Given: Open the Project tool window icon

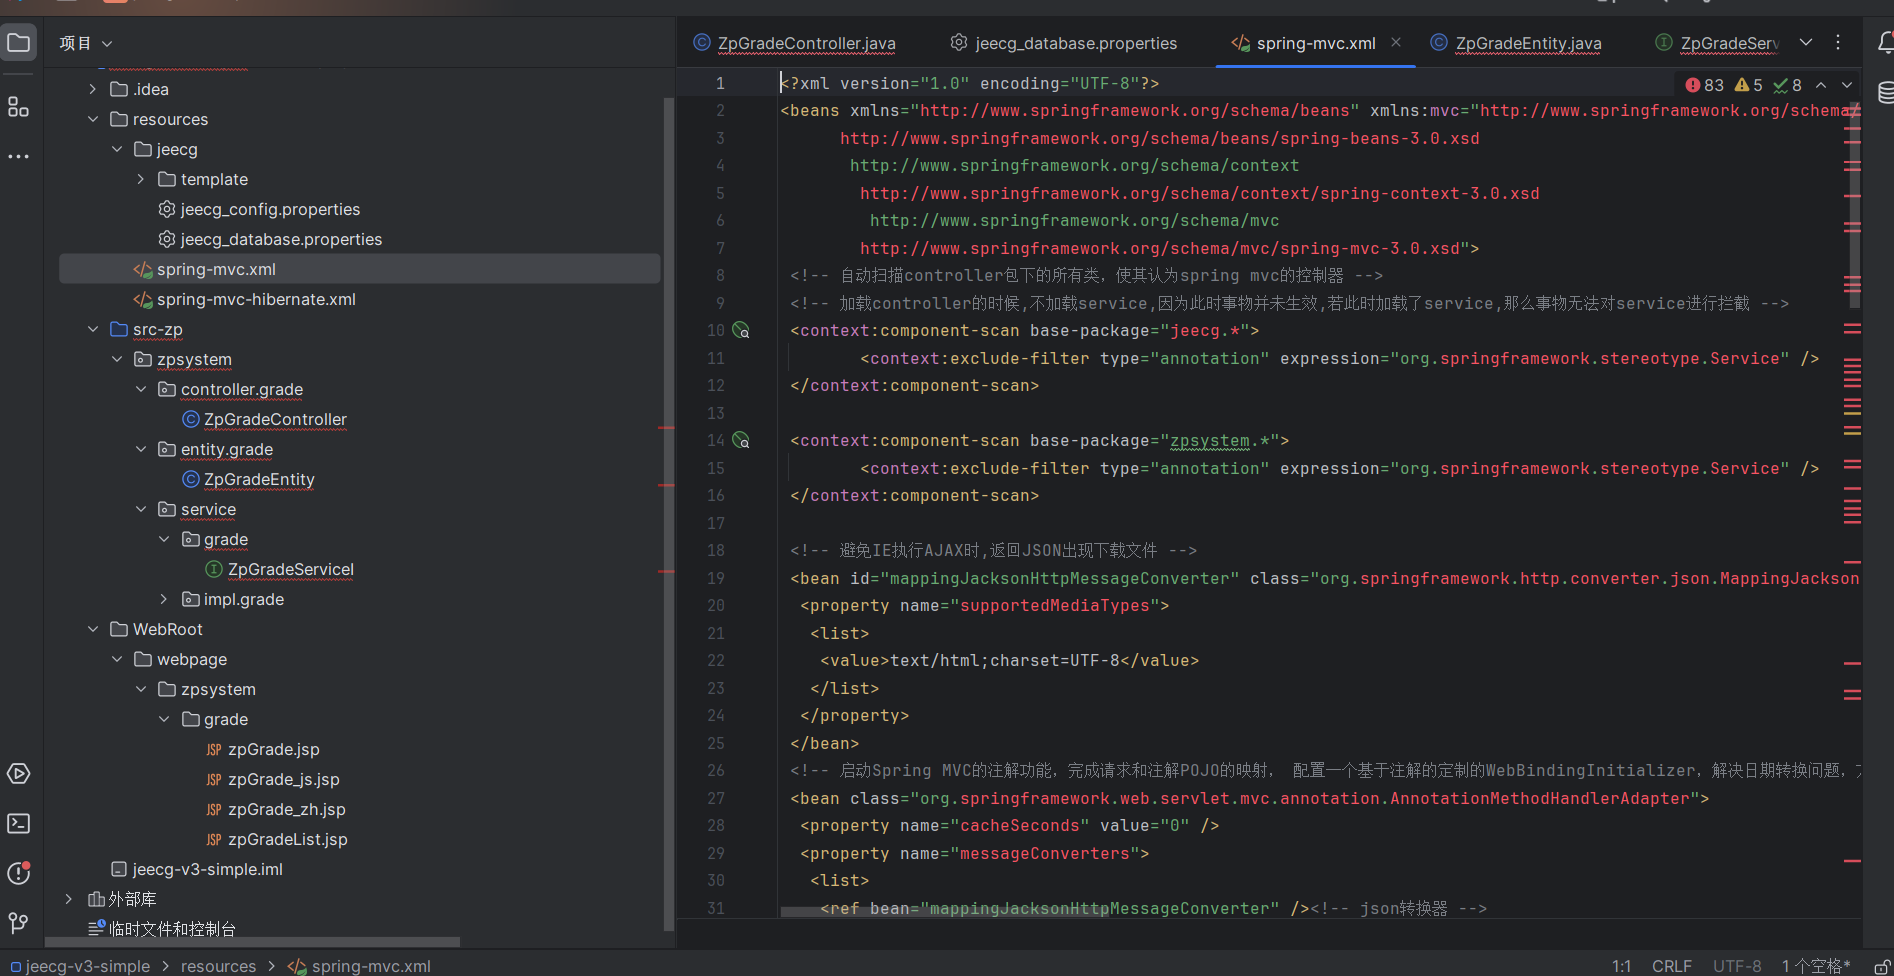Looking at the screenshot, I should point(19,42).
